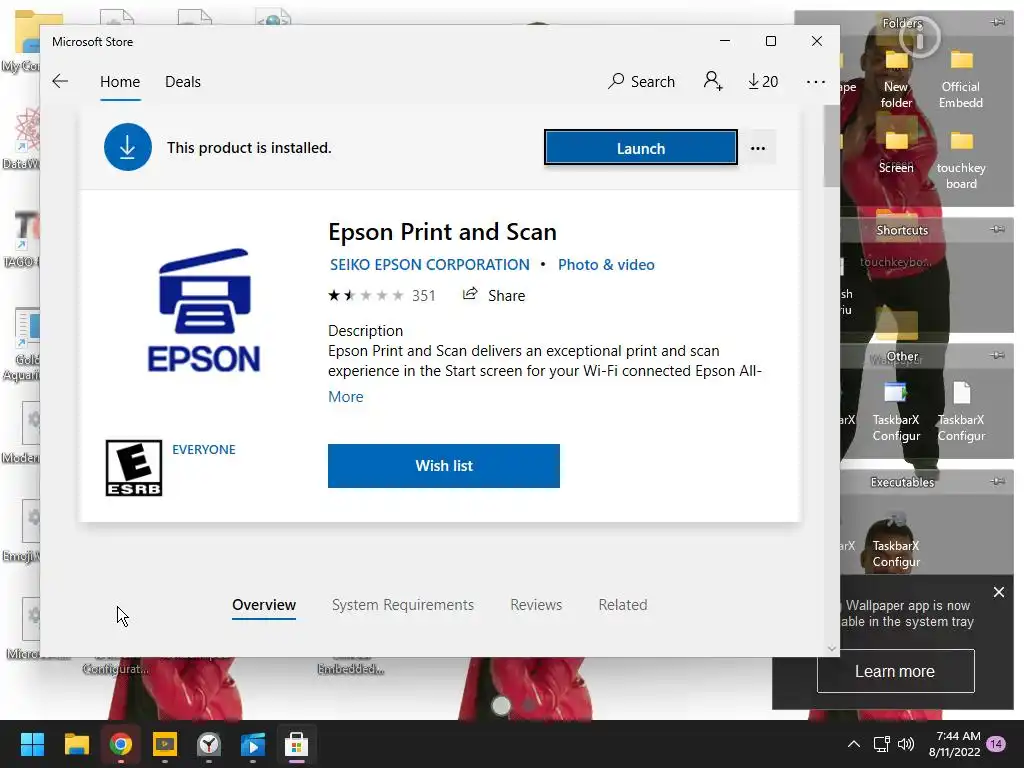
Task: Launch Epson Print and Scan
Action: (641, 148)
